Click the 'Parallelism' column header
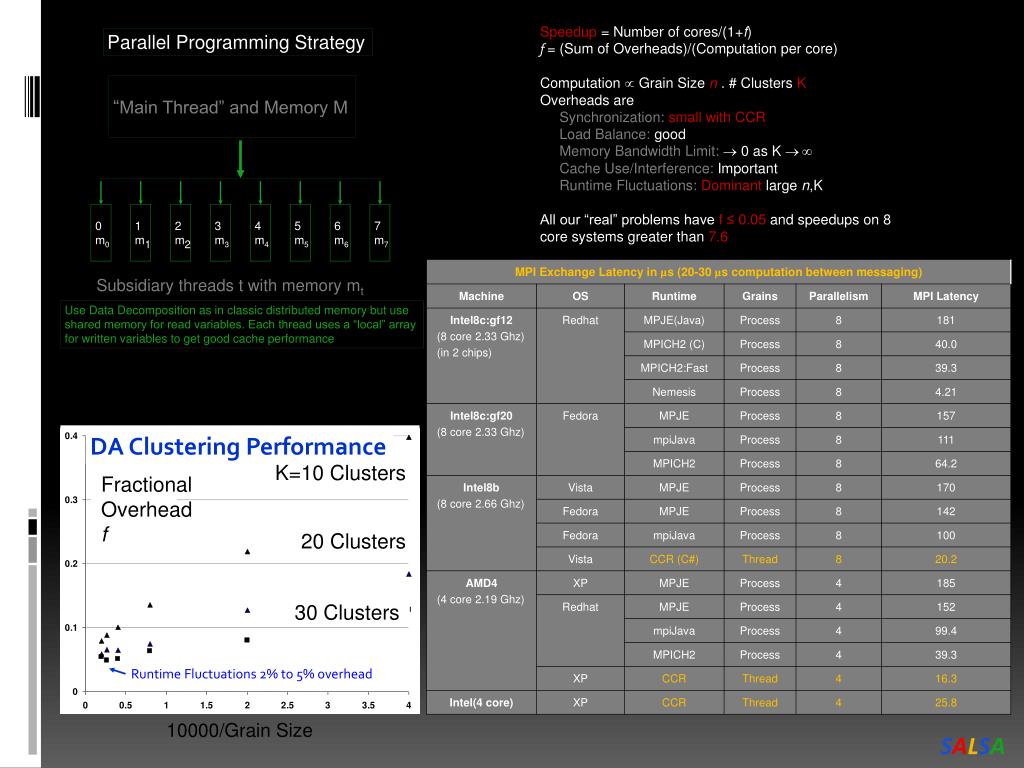The height and width of the screenshot is (768, 1024). [839, 296]
